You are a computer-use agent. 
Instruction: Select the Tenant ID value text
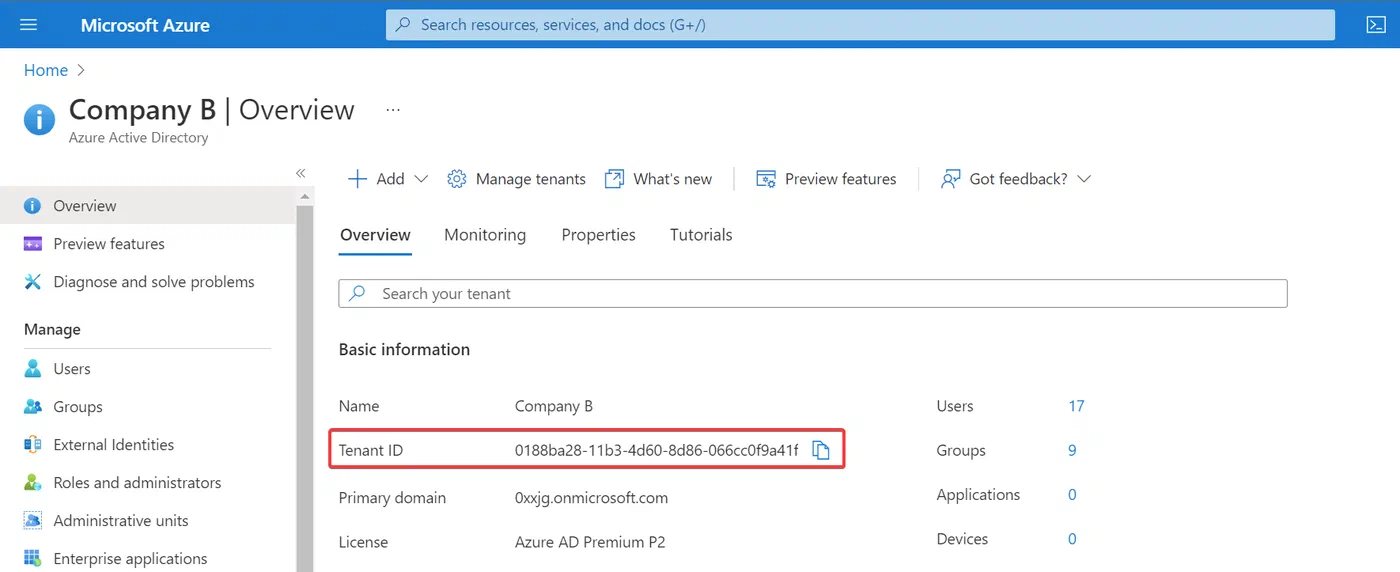[656, 450]
